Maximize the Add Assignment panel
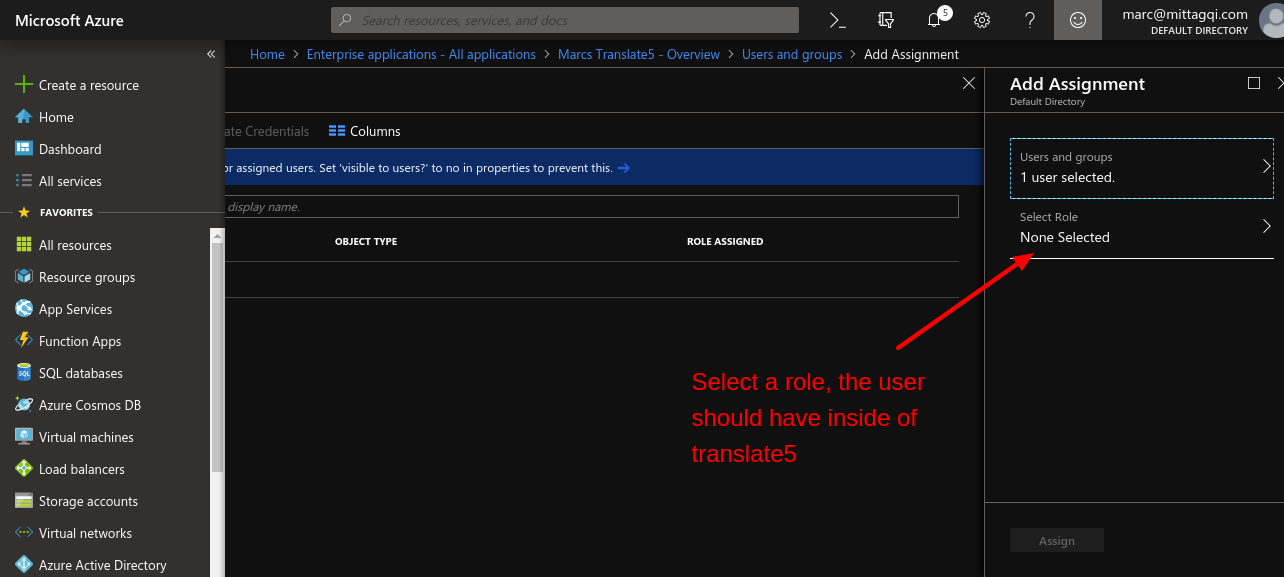This screenshot has height=577, width=1284. [x=1254, y=83]
